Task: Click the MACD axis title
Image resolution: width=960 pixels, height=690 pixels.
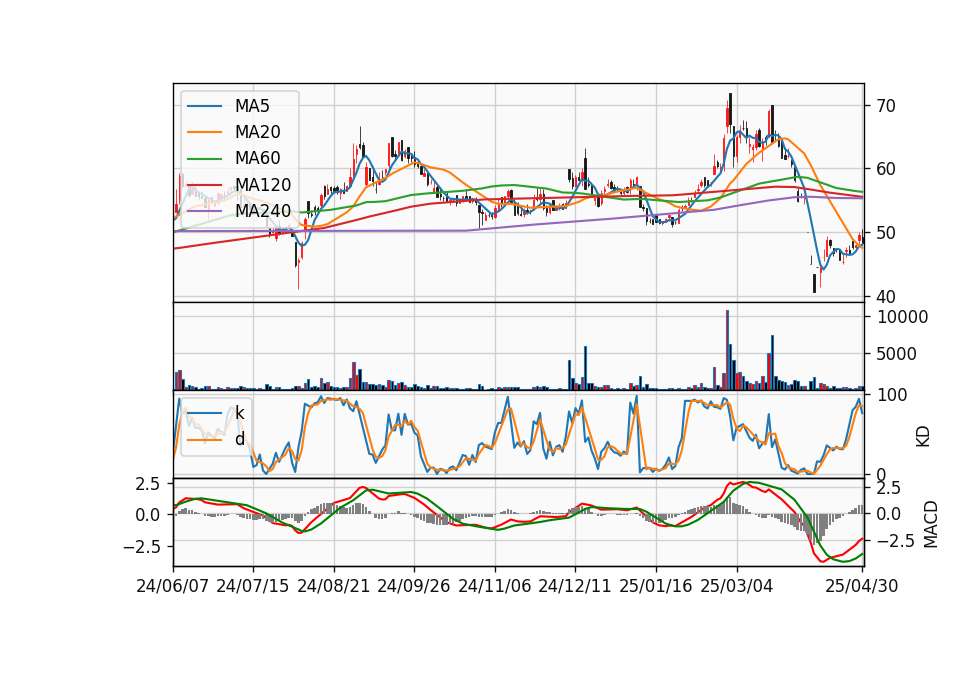Action: (x=931, y=524)
